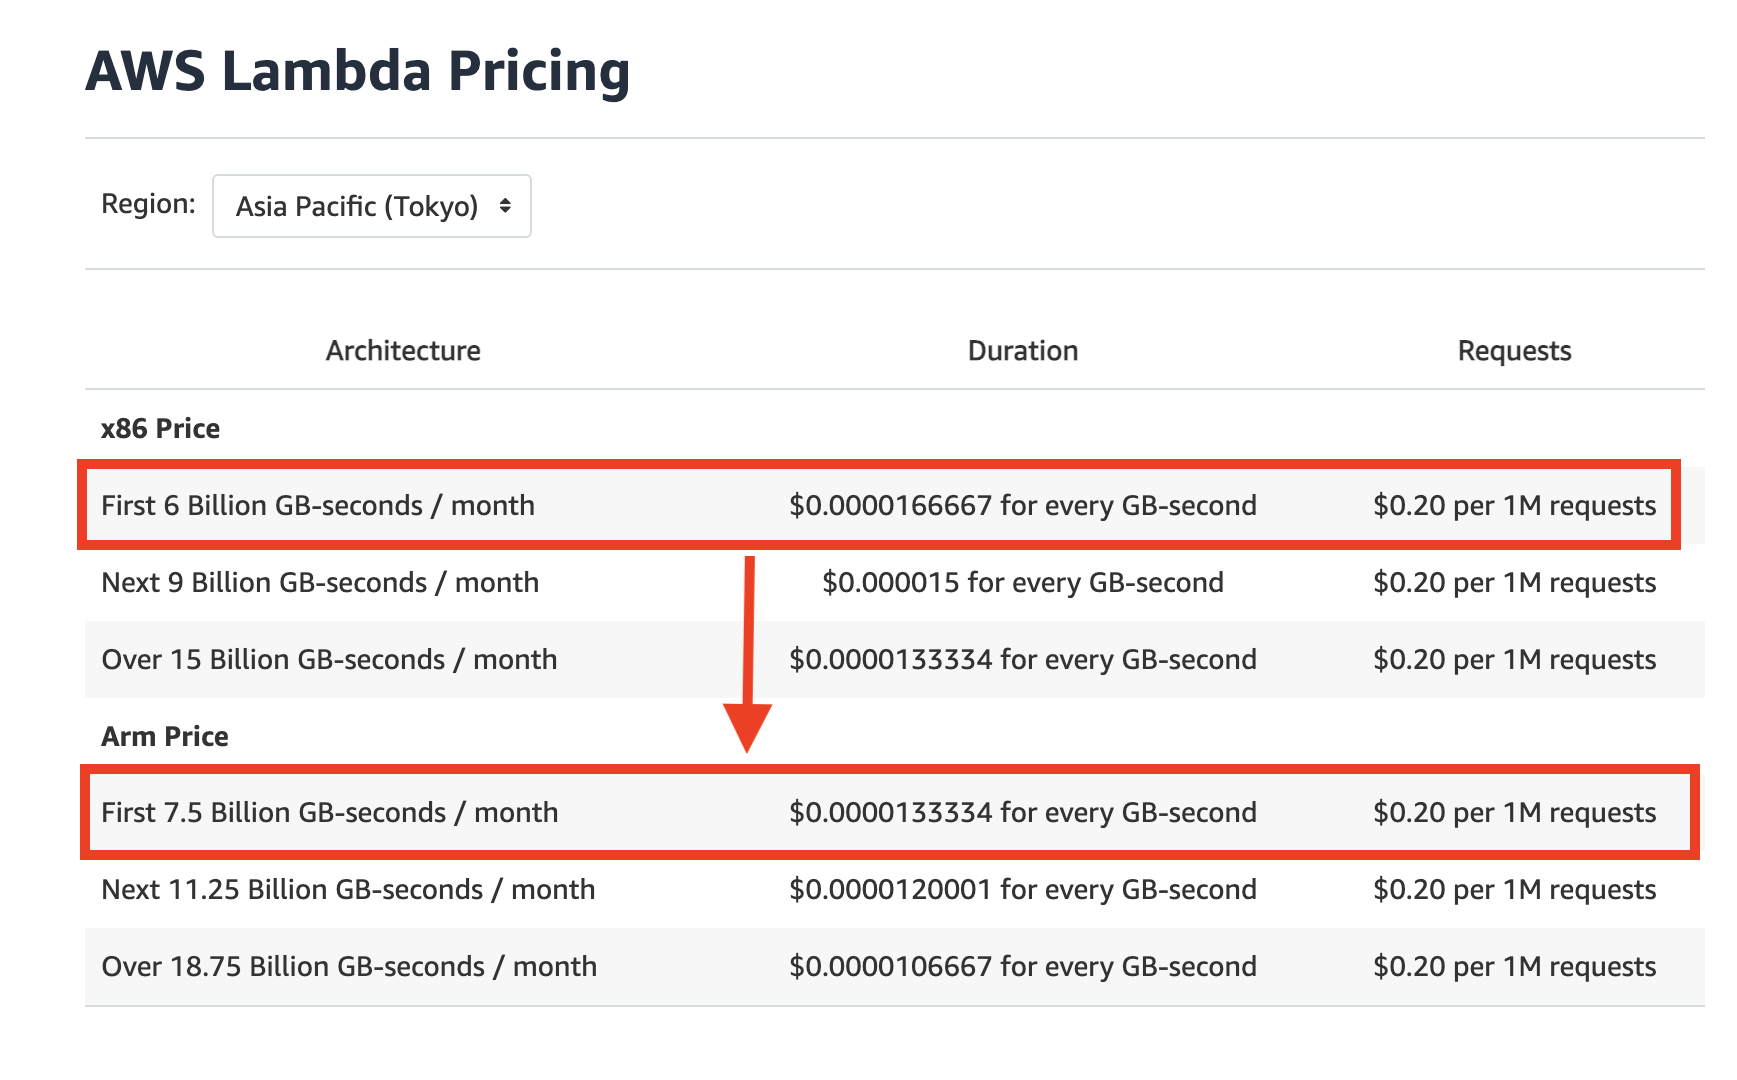Click the x86 Price section label
The image size is (1737, 1080).
159,428
